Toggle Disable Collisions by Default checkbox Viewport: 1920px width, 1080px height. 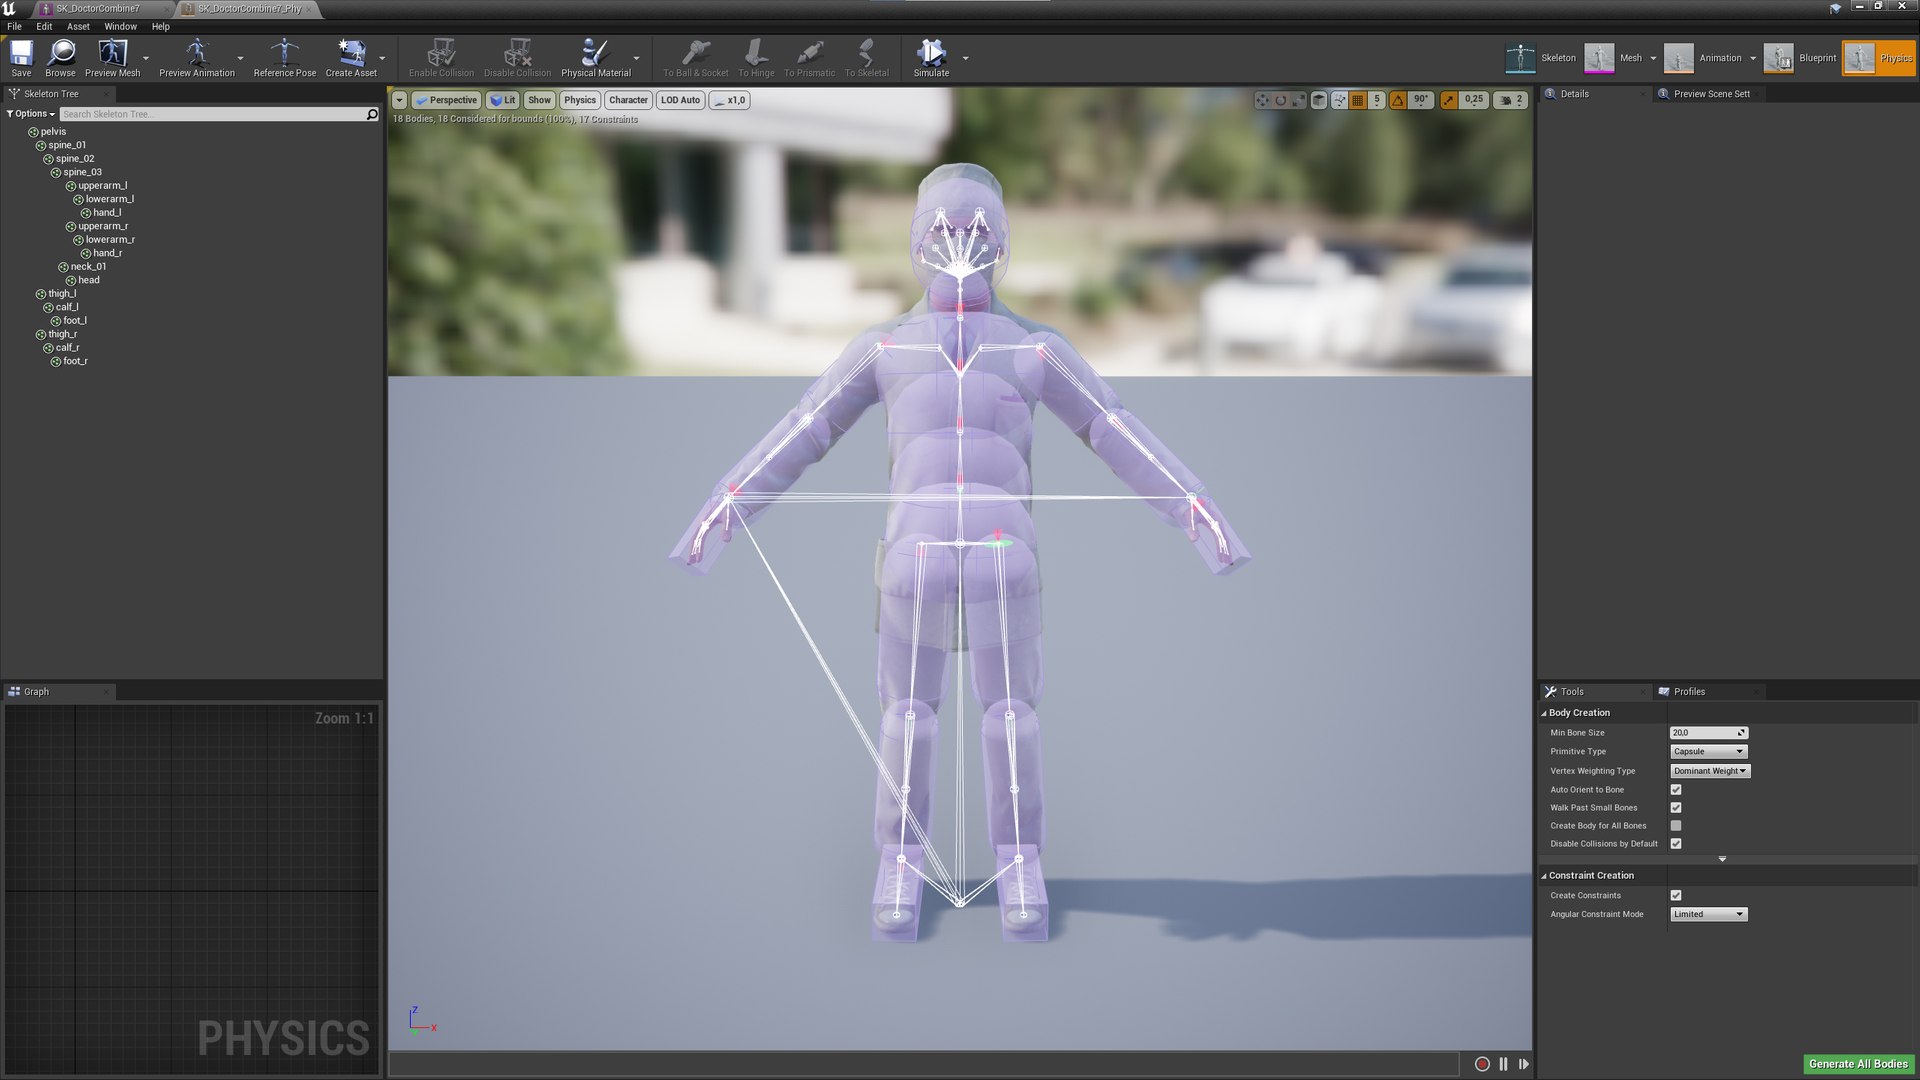pyautogui.click(x=1676, y=844)
